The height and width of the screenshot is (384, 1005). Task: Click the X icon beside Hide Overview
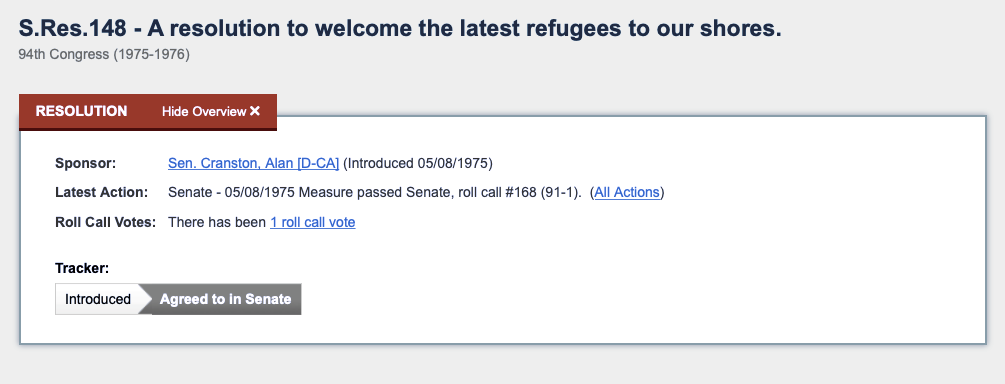[255, 111]
